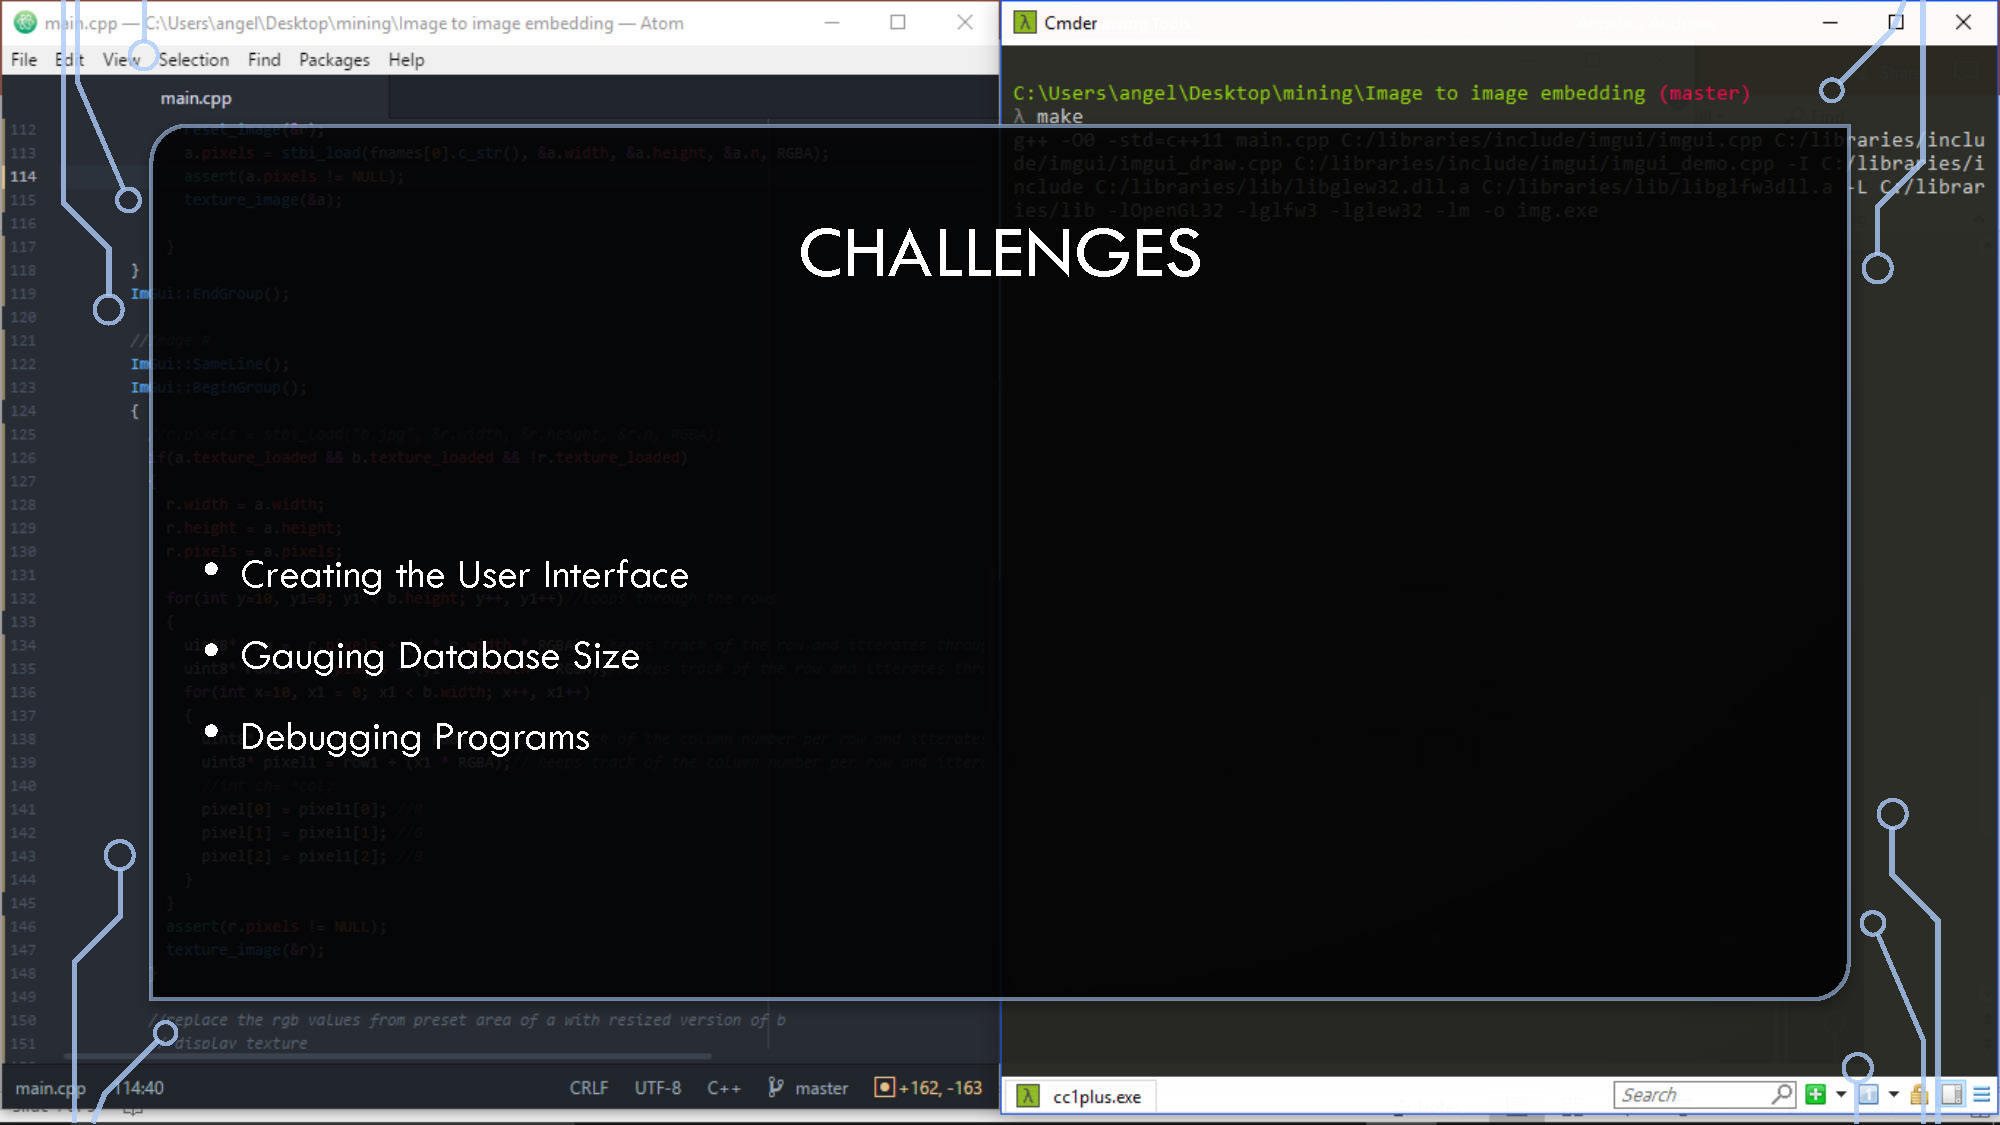
Task: Select the main.cpp tab
Action: (196, 98)
